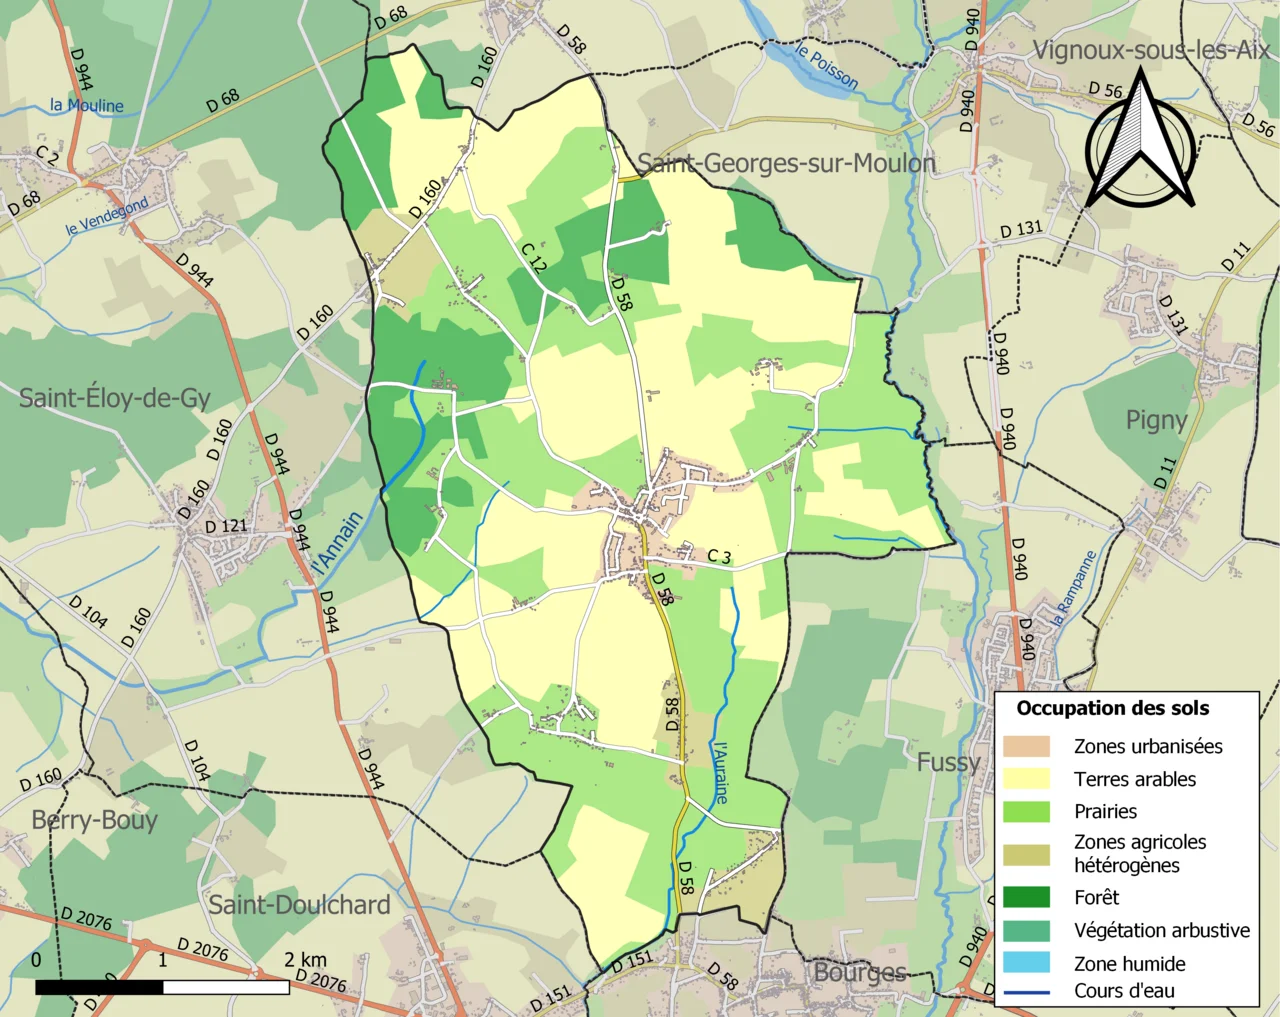Image resolution: width=1280 pixels, height=1017 pixels.
Task: Select the Terres arables yellow swatch
Action: click(x=1026, y=779)
